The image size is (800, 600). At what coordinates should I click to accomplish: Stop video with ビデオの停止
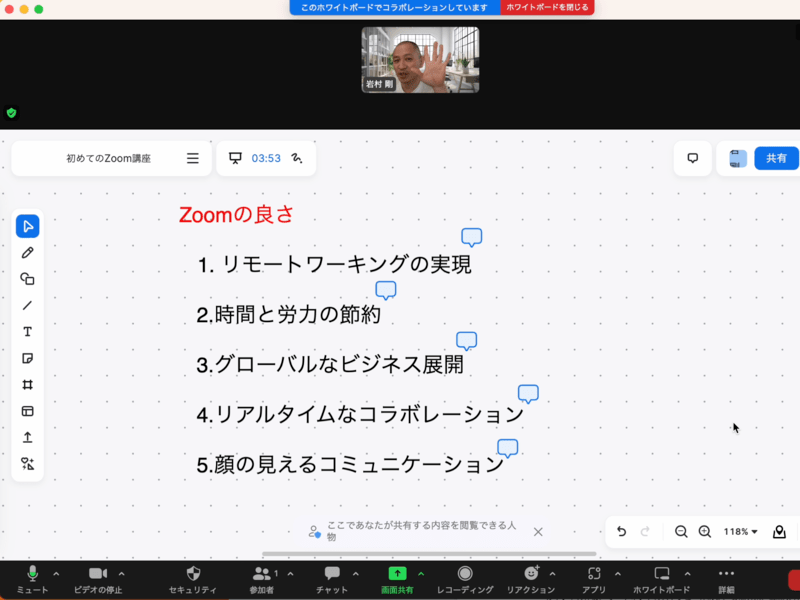tap(98, 578)
